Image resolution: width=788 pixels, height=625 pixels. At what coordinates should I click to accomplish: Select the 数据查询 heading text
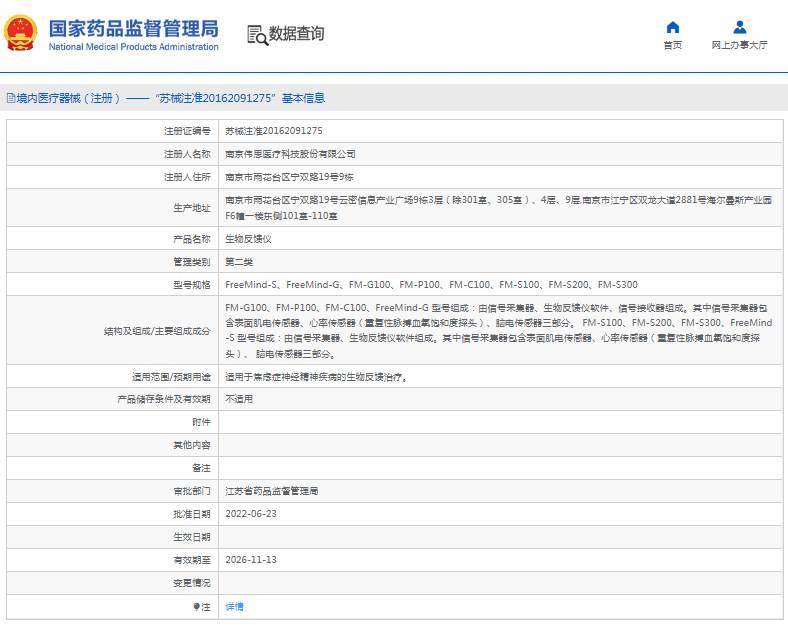click(298, 34)
